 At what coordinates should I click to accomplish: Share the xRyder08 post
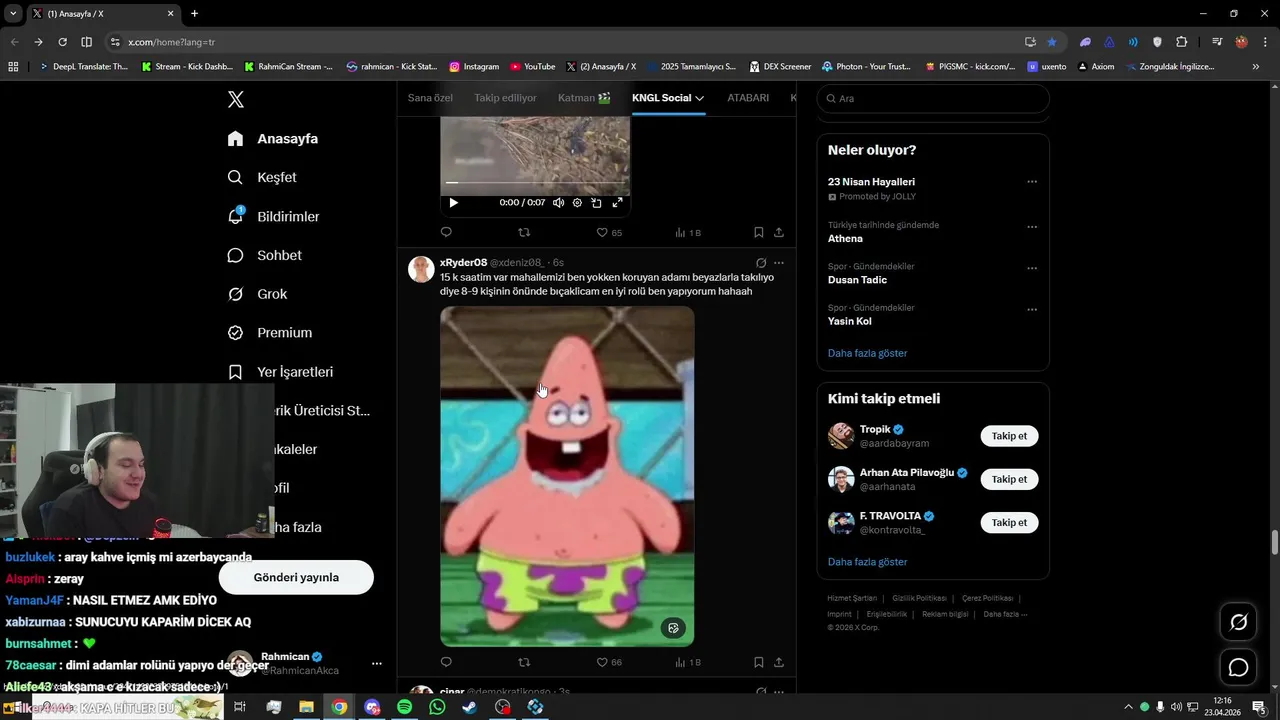click(x=779, y=662)
